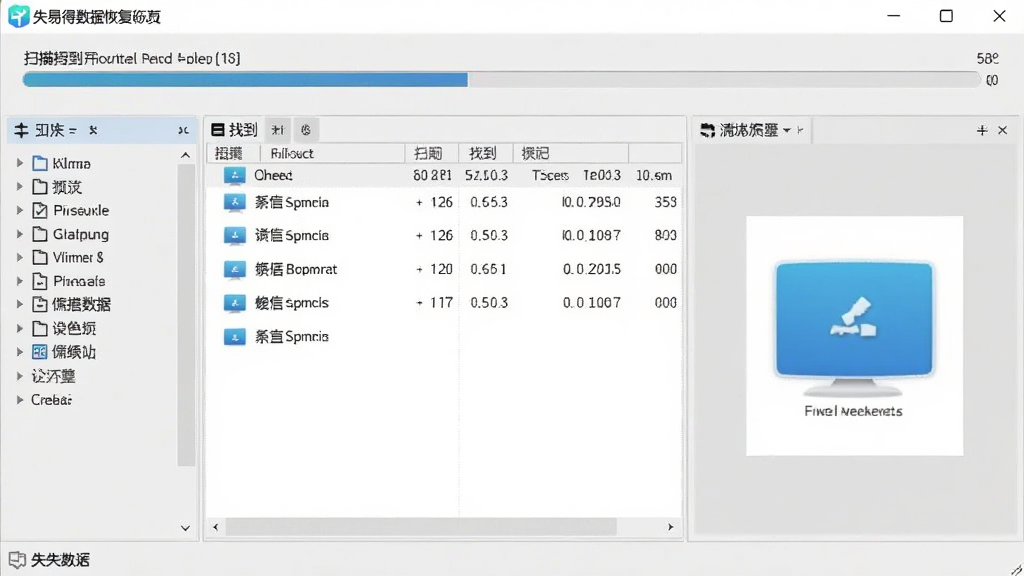Click the icon before 傔缤訪 tree item
Viewport: 1024px width, 576px height.
[x=40, y=353]
